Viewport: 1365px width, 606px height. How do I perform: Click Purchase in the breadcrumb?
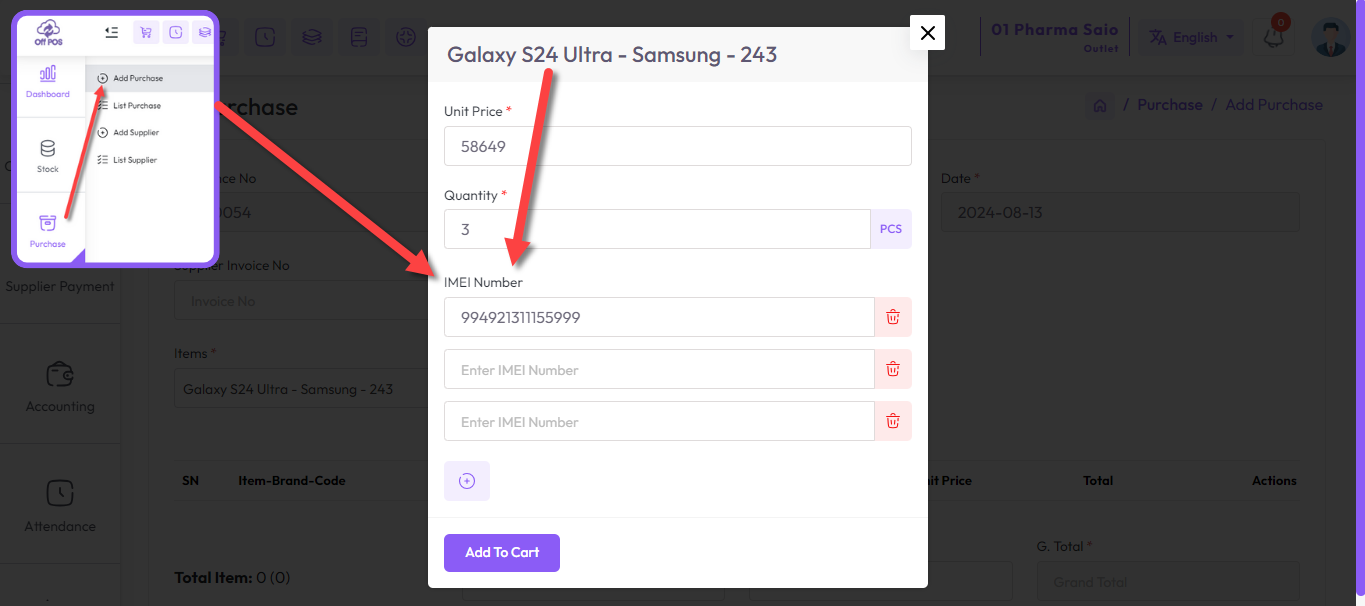[1169, 105]
